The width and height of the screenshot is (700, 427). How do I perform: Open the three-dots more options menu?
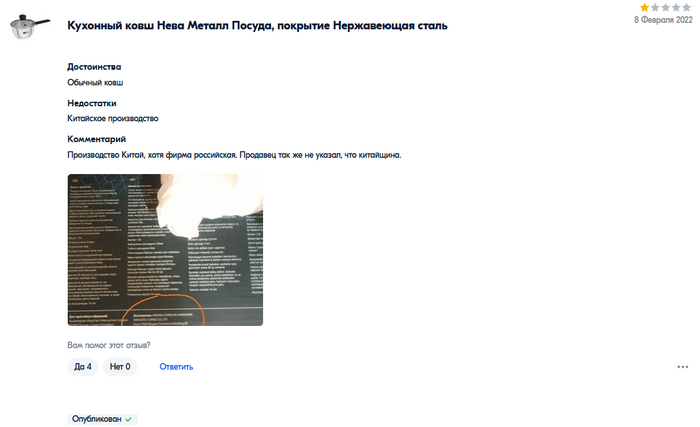click(x=683, y=367)
